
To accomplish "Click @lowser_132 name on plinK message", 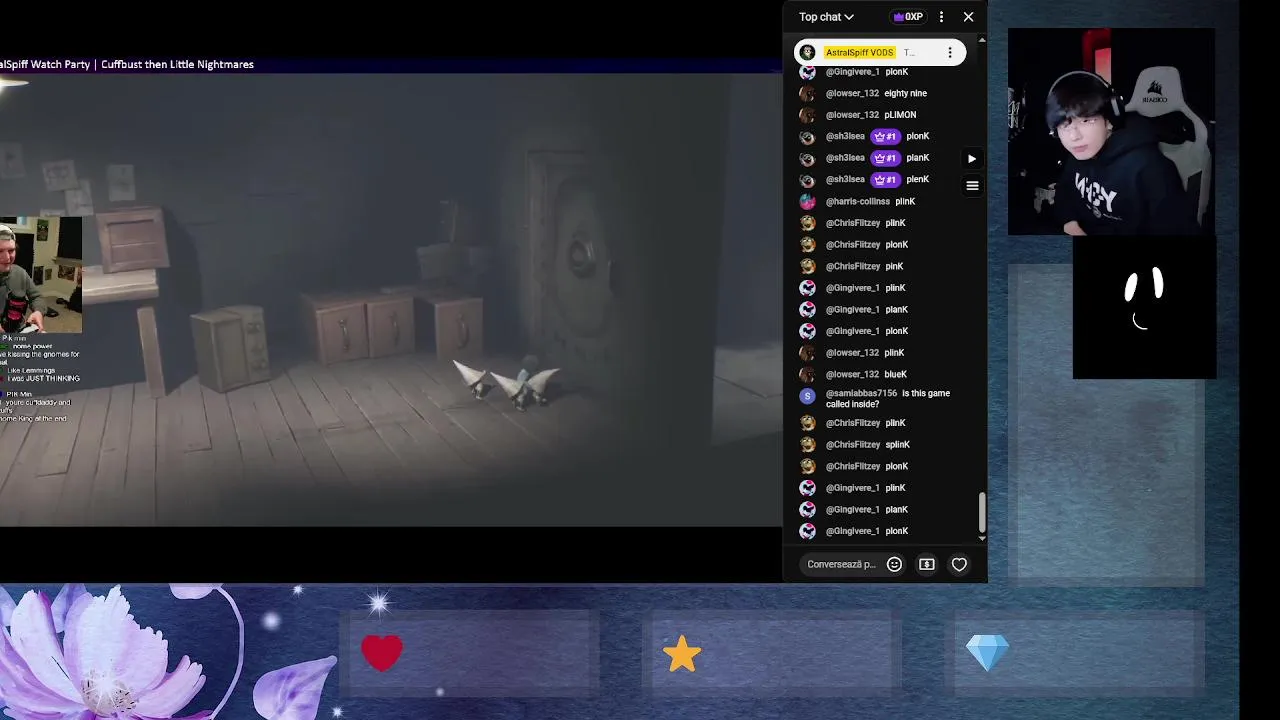I will pos(852,352).
